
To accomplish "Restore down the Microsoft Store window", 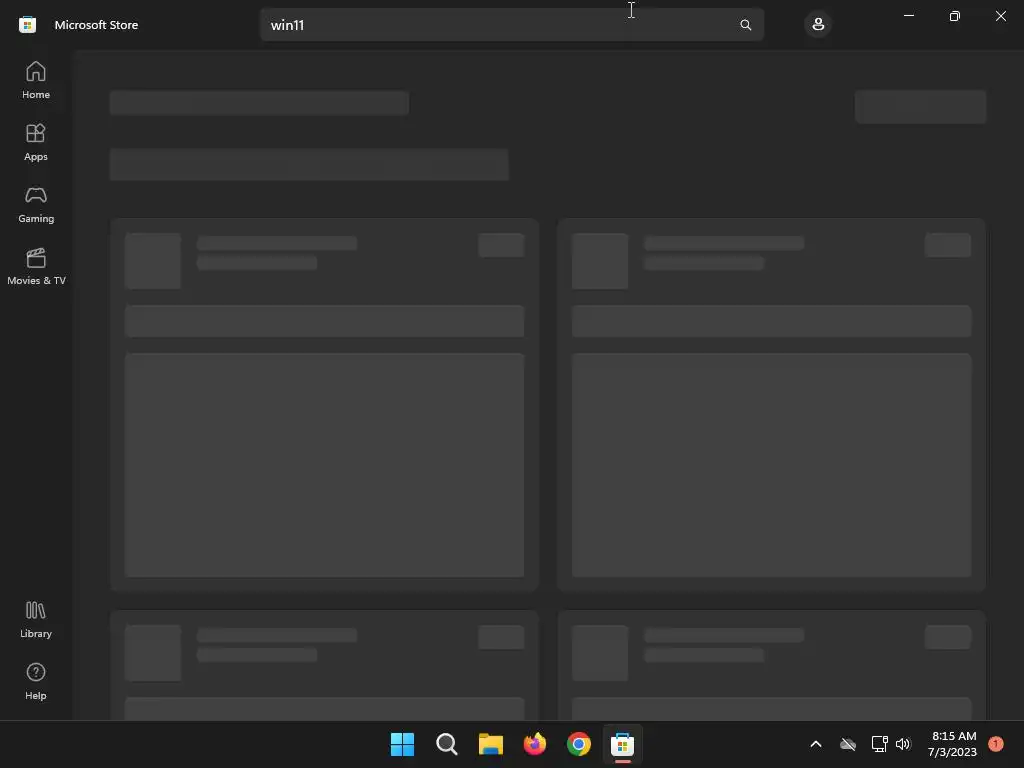I will click(955, 16).
